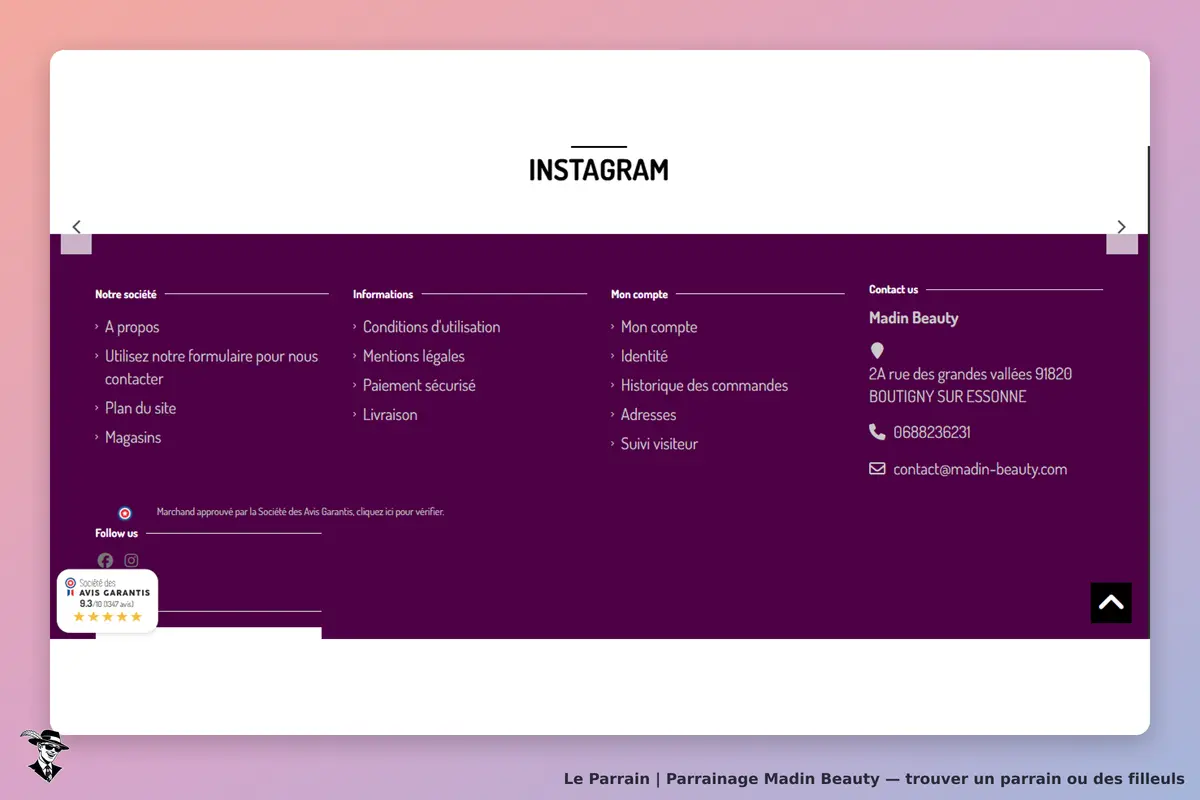Image resolution: width=1200 pixels, height=800 pixels.
Task: Click the map pin address icon
Action: pos(877,351)
